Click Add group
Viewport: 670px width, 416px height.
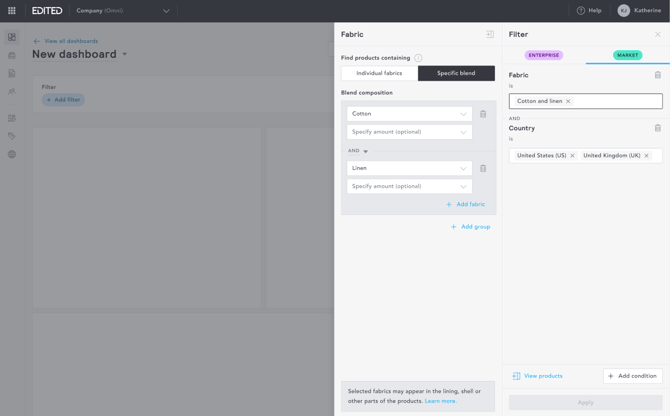click(470, 227)
